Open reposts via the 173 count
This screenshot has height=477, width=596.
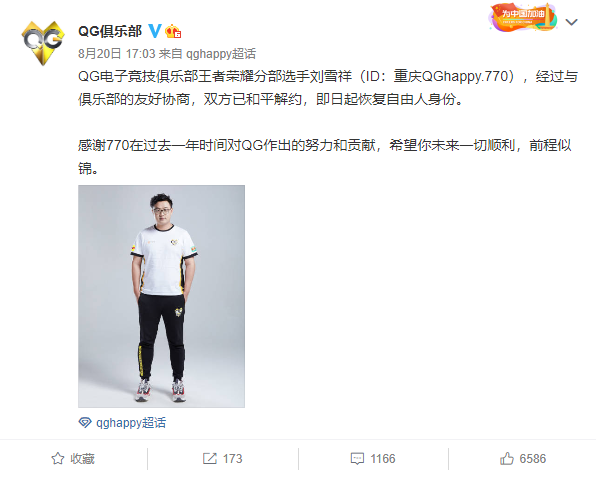pos(232,459)
